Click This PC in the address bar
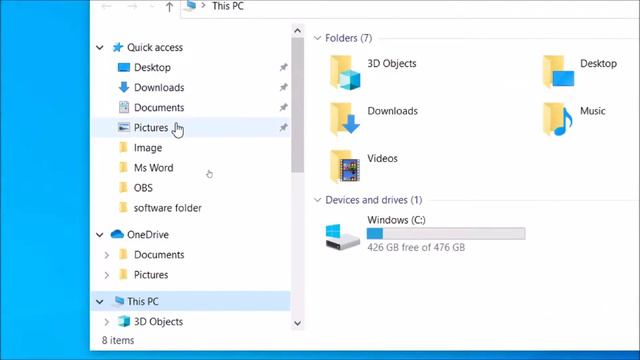The image size is (640, 360). pyautogui.click(x=228, y=6)
